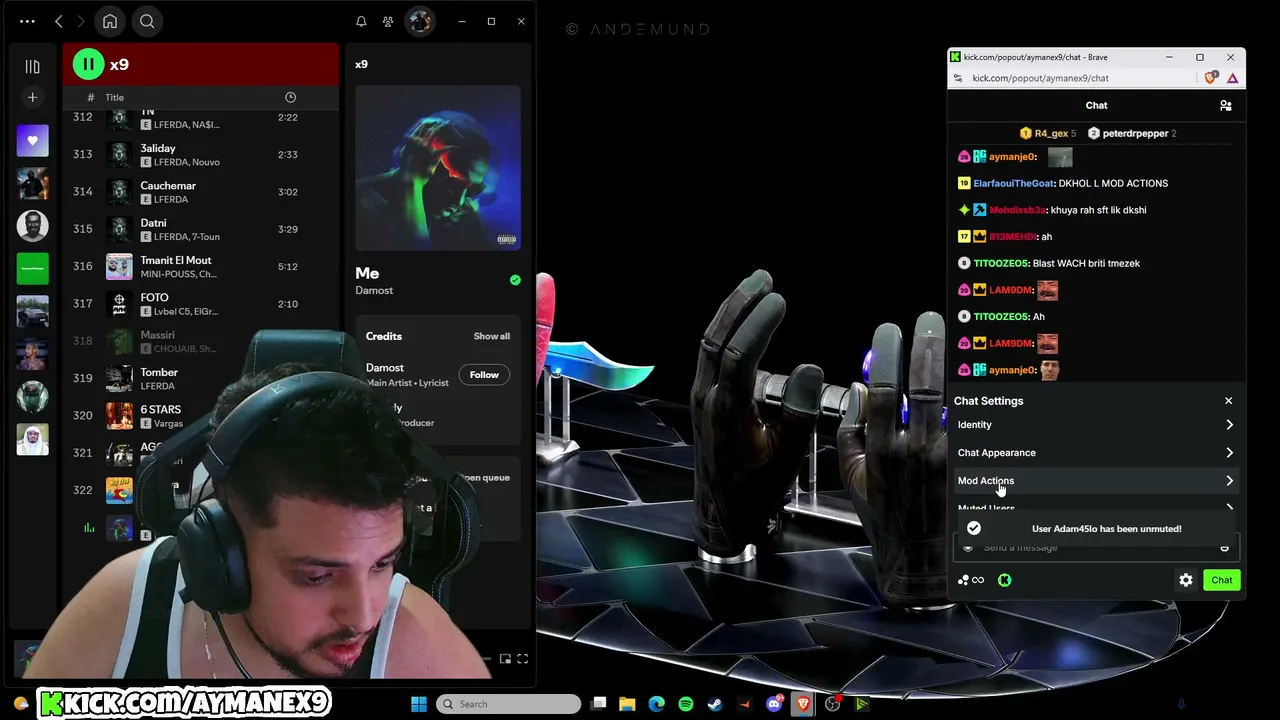Open artist Damost under the song title
This screenshot has height=720, width=1280.
374,291
